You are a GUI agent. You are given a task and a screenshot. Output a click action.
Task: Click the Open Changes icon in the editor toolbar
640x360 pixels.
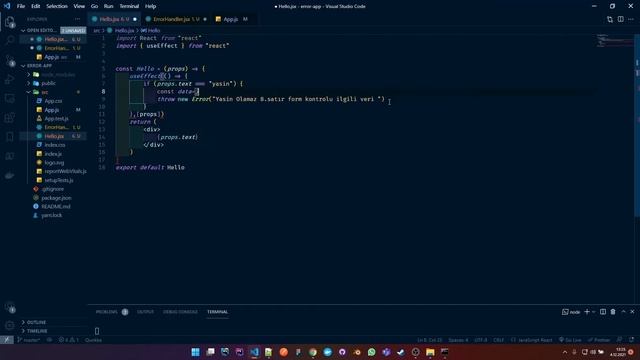[x=610, y=19]
